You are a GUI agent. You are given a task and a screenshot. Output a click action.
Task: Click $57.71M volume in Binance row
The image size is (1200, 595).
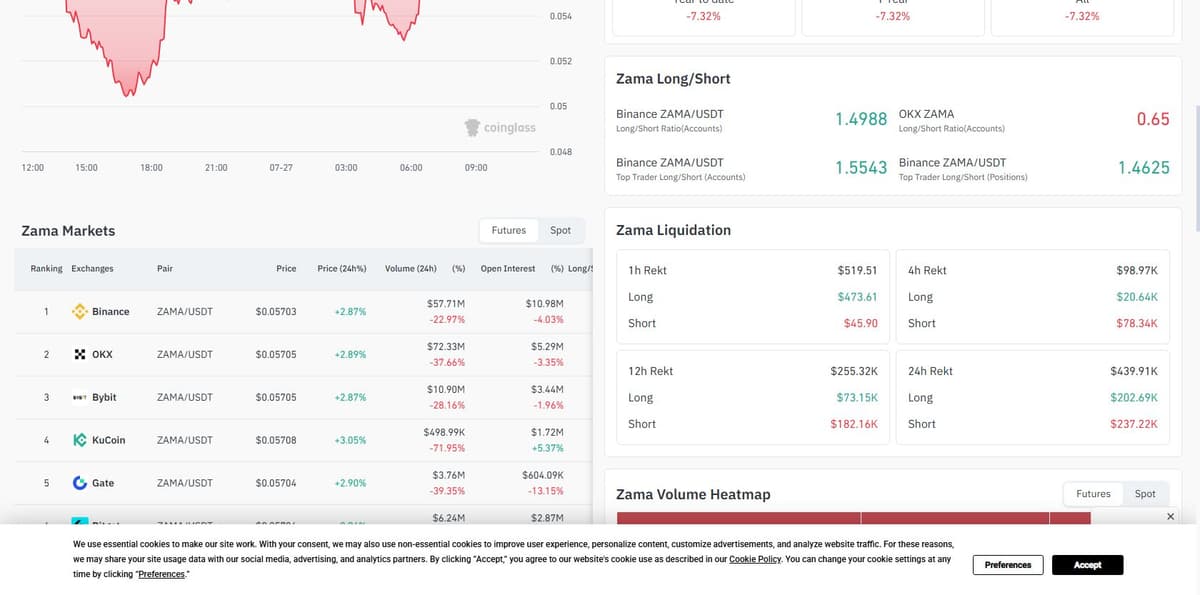pos(446,303)
